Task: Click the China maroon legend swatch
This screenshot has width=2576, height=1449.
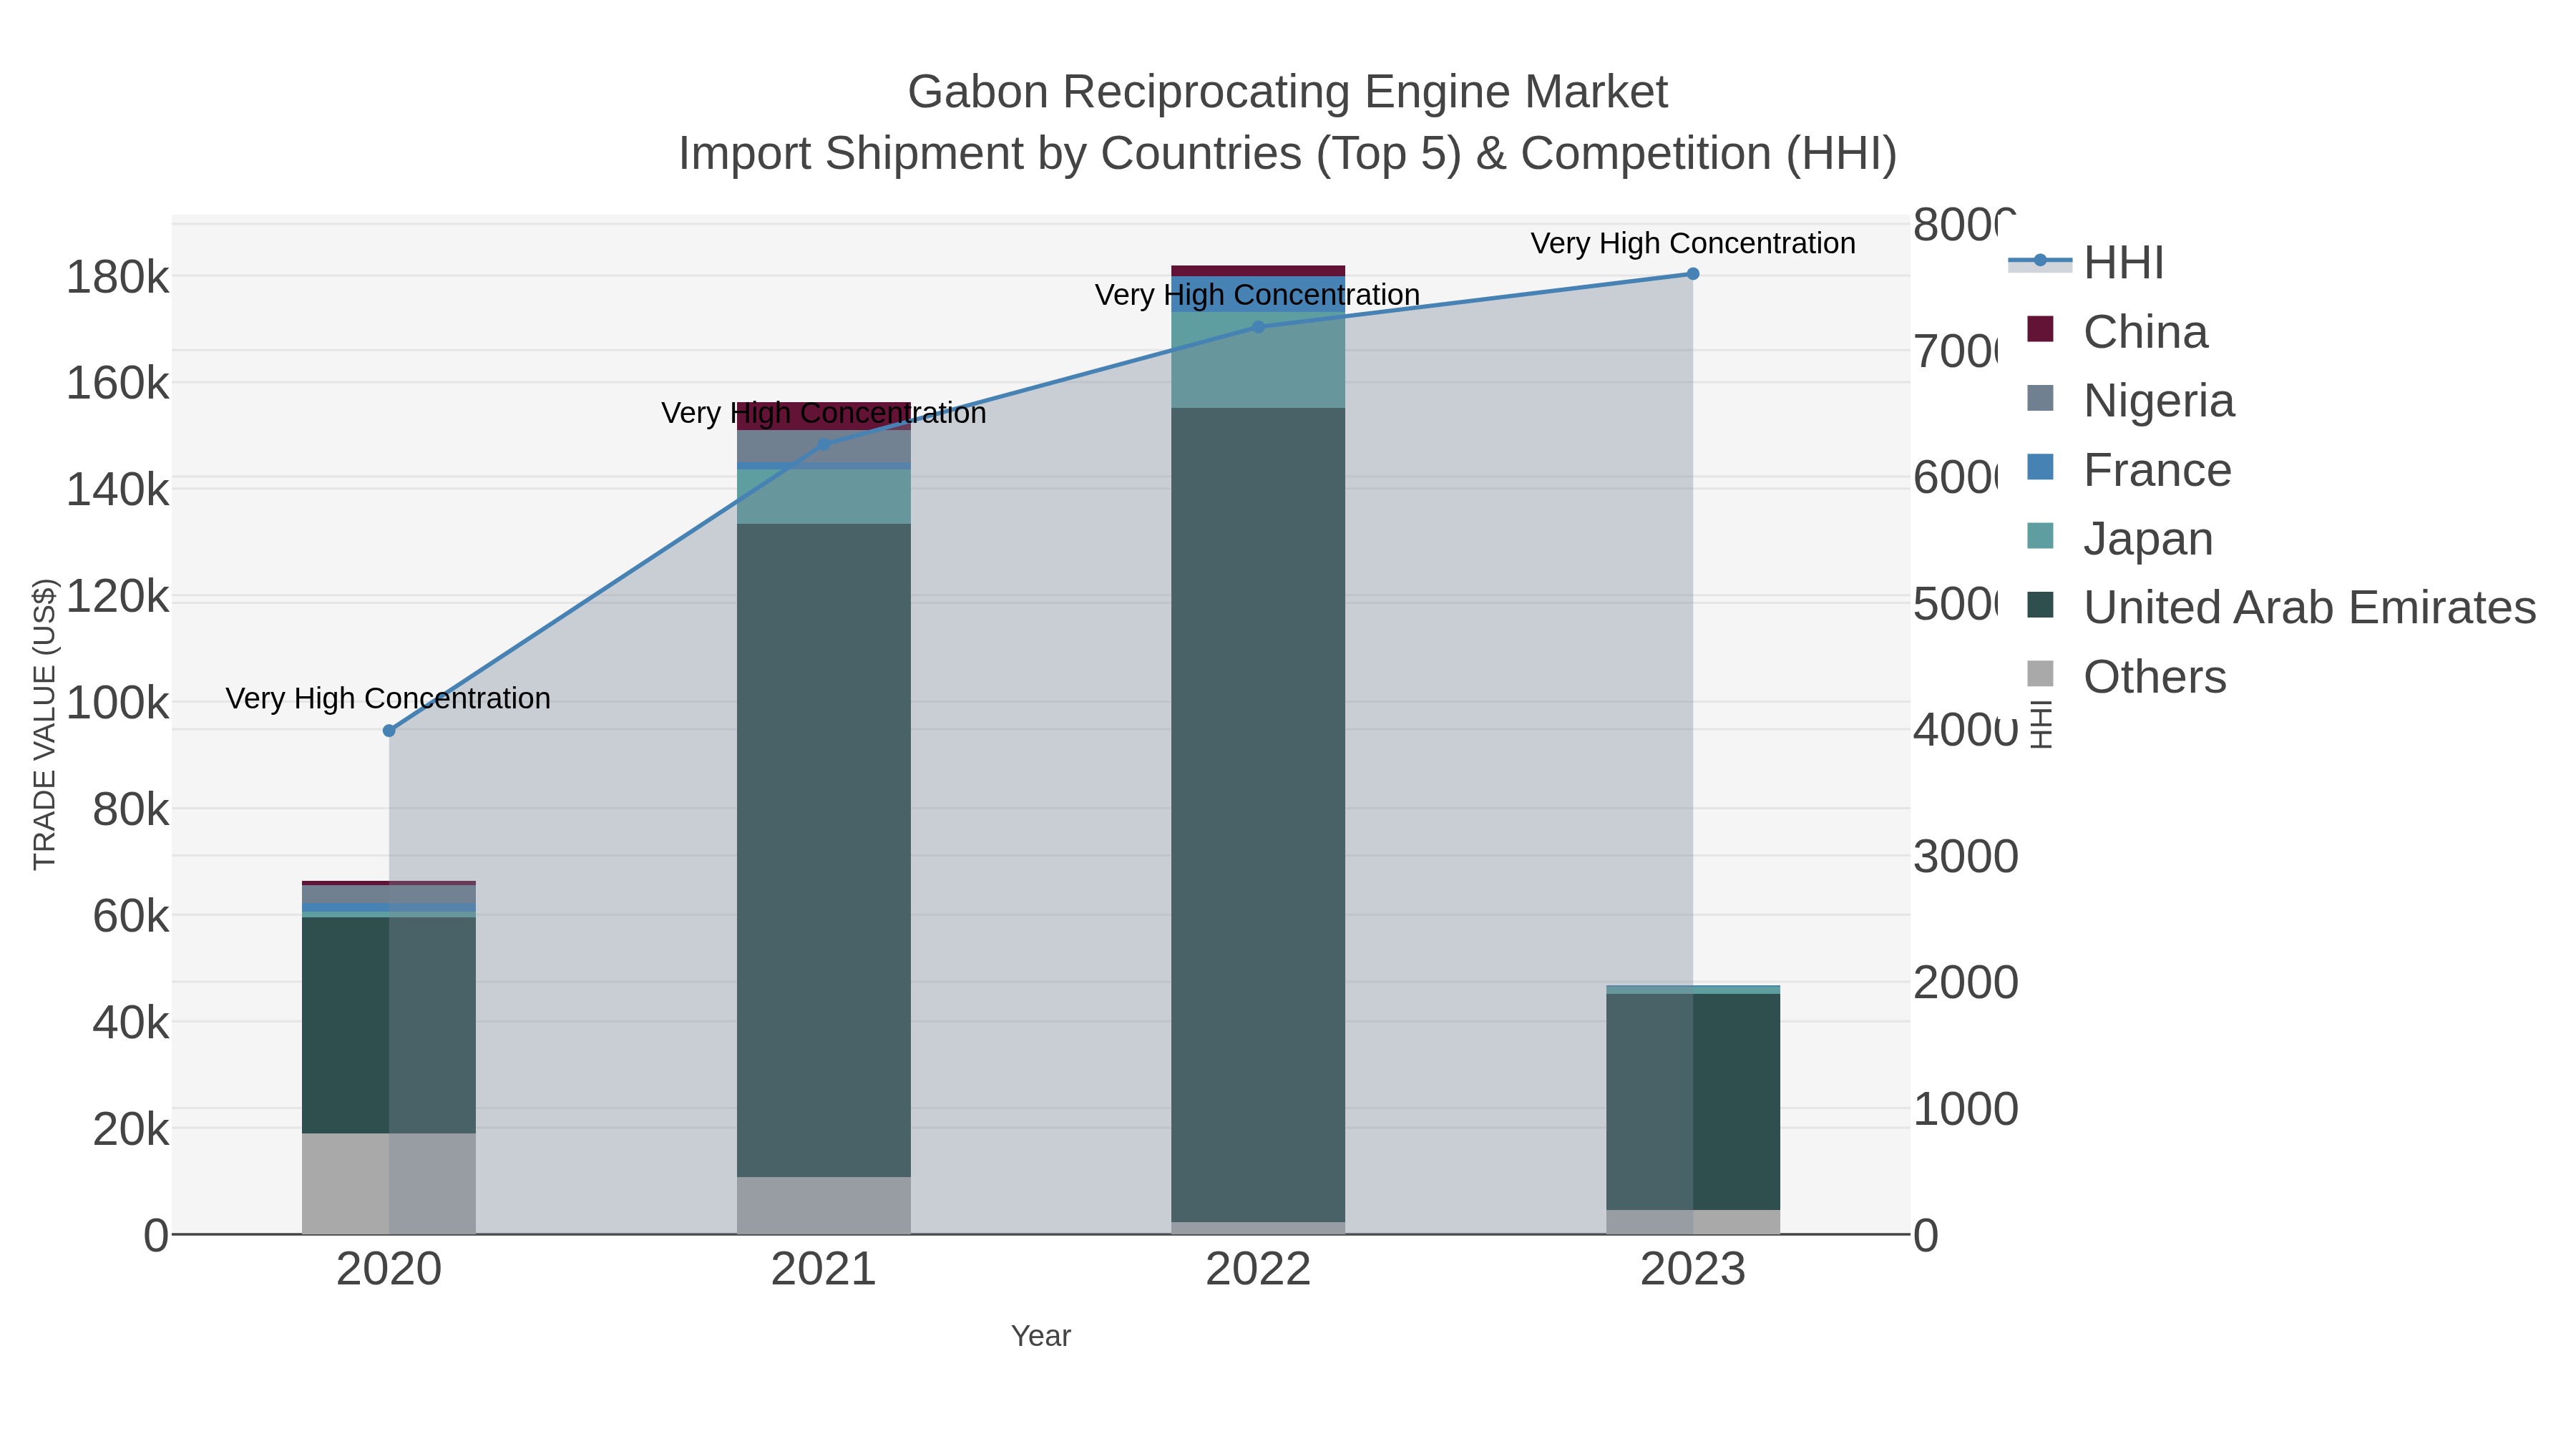Action: point(2040,329)
